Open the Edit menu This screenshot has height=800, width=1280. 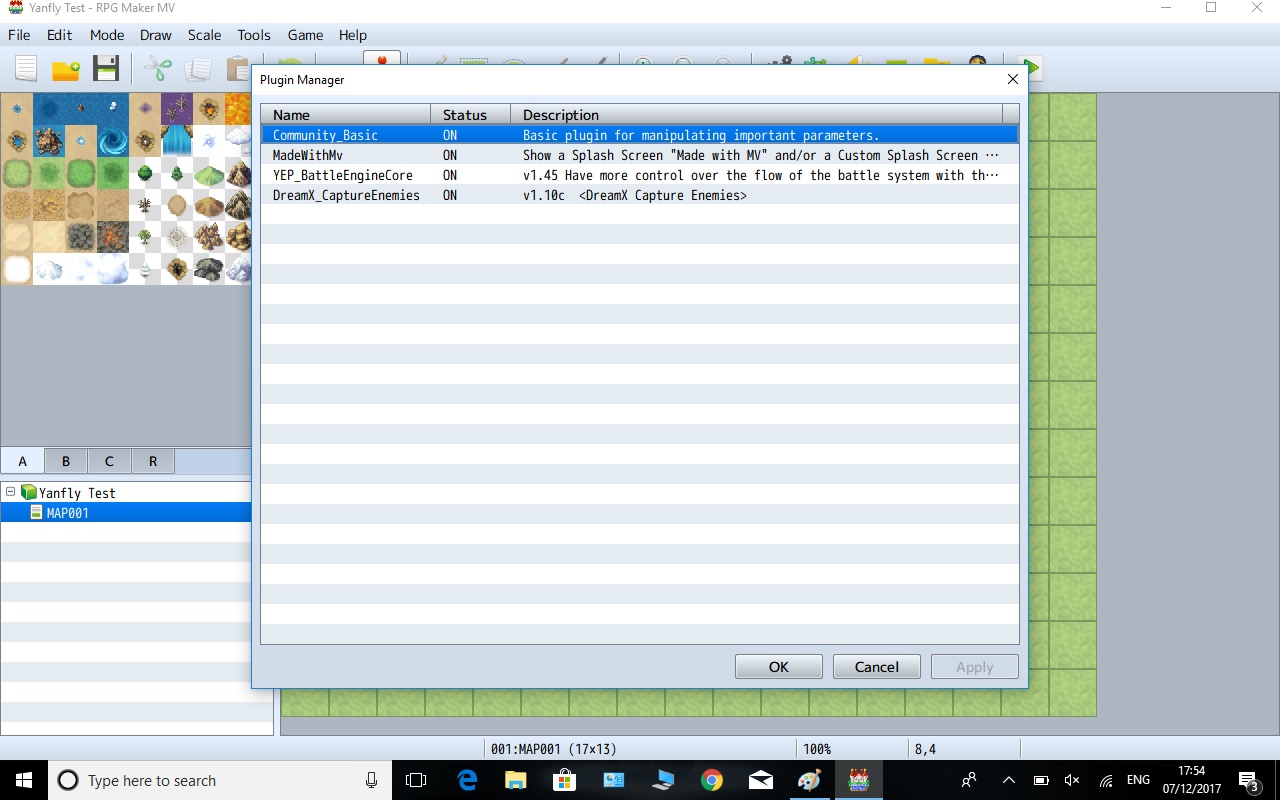(x=59, y=35)
